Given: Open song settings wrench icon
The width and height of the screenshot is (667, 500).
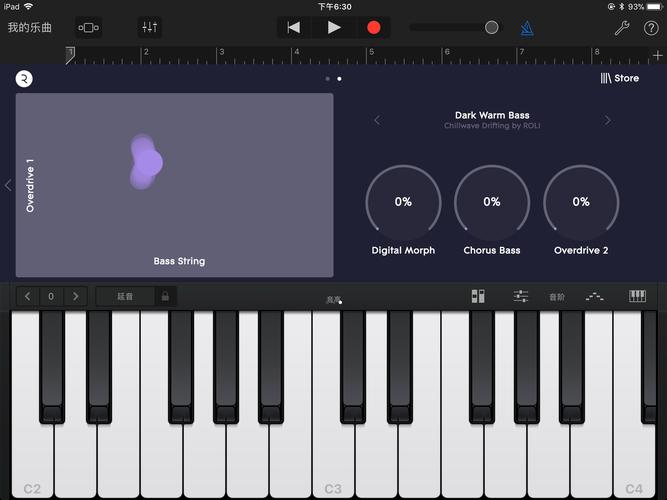Looking at the screenshot, I should (621, 28).
